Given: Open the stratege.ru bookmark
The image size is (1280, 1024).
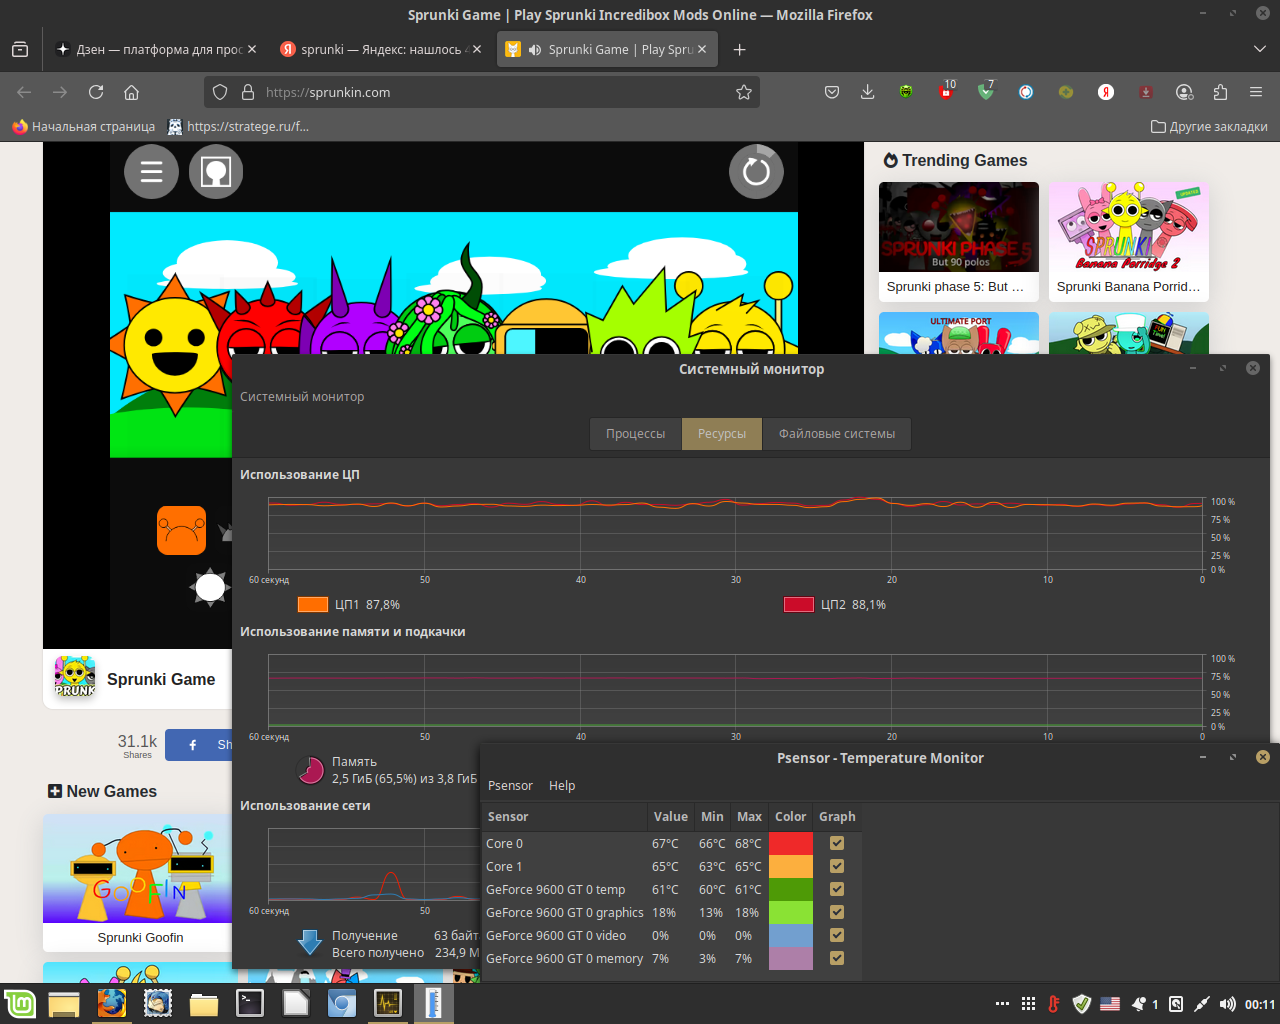Looking at the screenshot, I should pos(239,127).
